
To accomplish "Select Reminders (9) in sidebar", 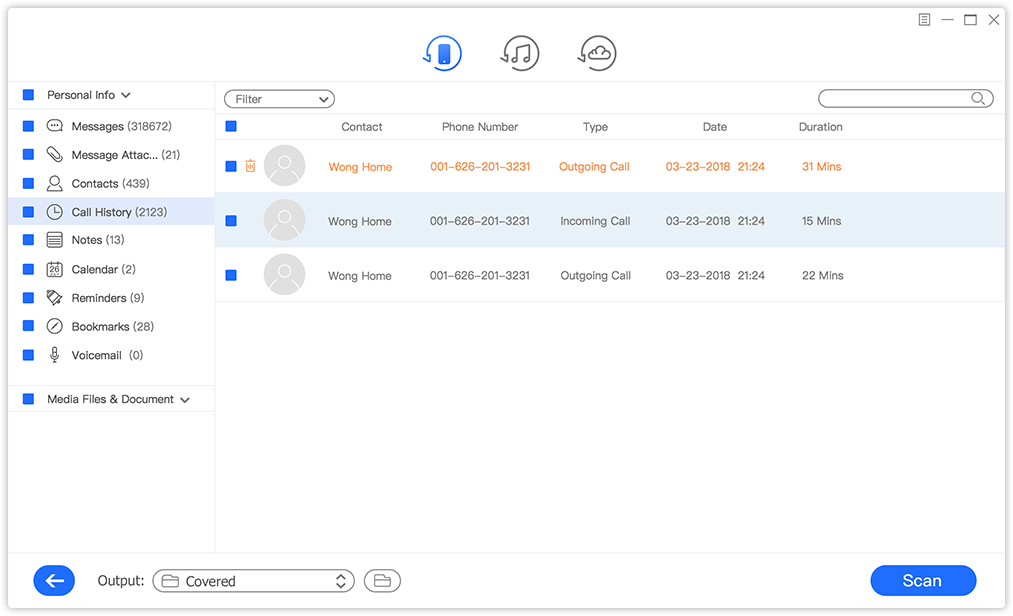I will 108,298.
